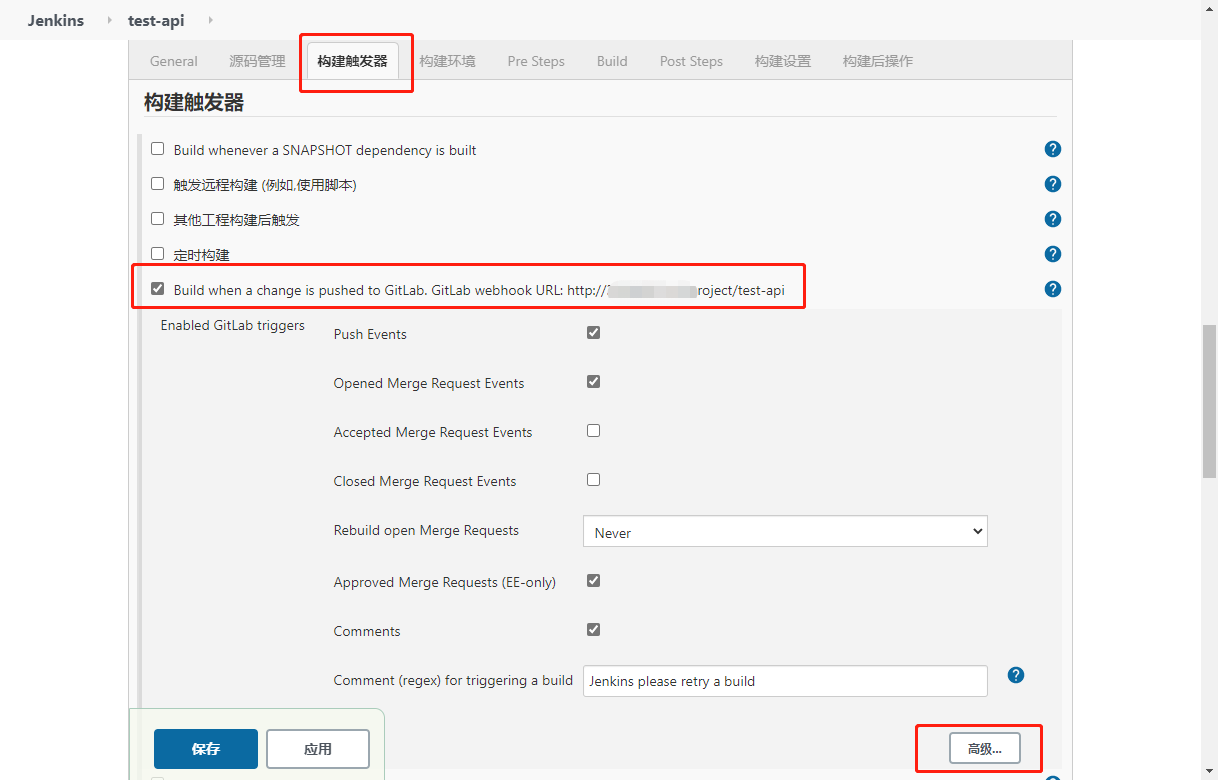Viewport: 1218px width, 780px height.
Task: Open the Post Steps tab
Action: pyautogui.click(x=691, y=61)
